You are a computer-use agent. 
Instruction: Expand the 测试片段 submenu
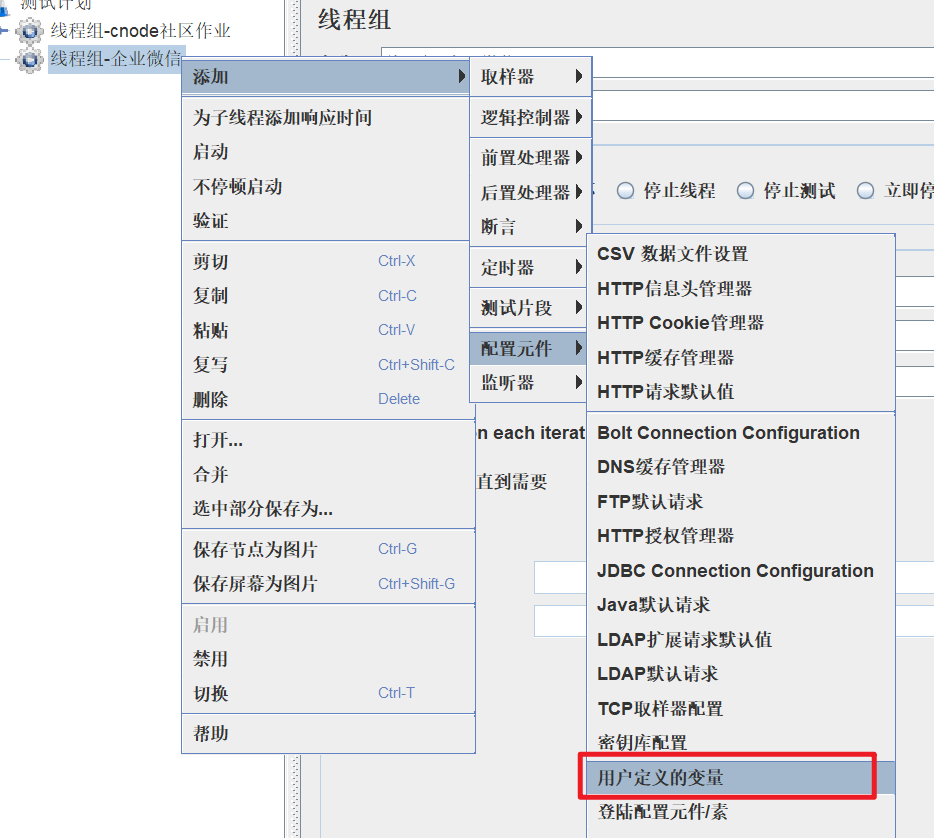(x=530, y=308)
